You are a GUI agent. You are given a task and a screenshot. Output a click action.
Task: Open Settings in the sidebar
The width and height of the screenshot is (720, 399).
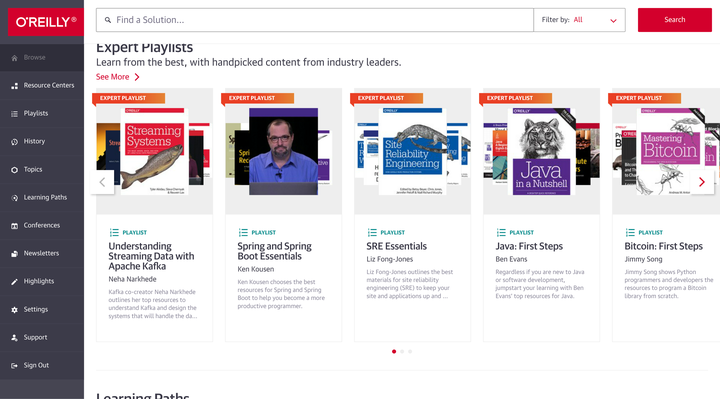[x=42, y=309]
